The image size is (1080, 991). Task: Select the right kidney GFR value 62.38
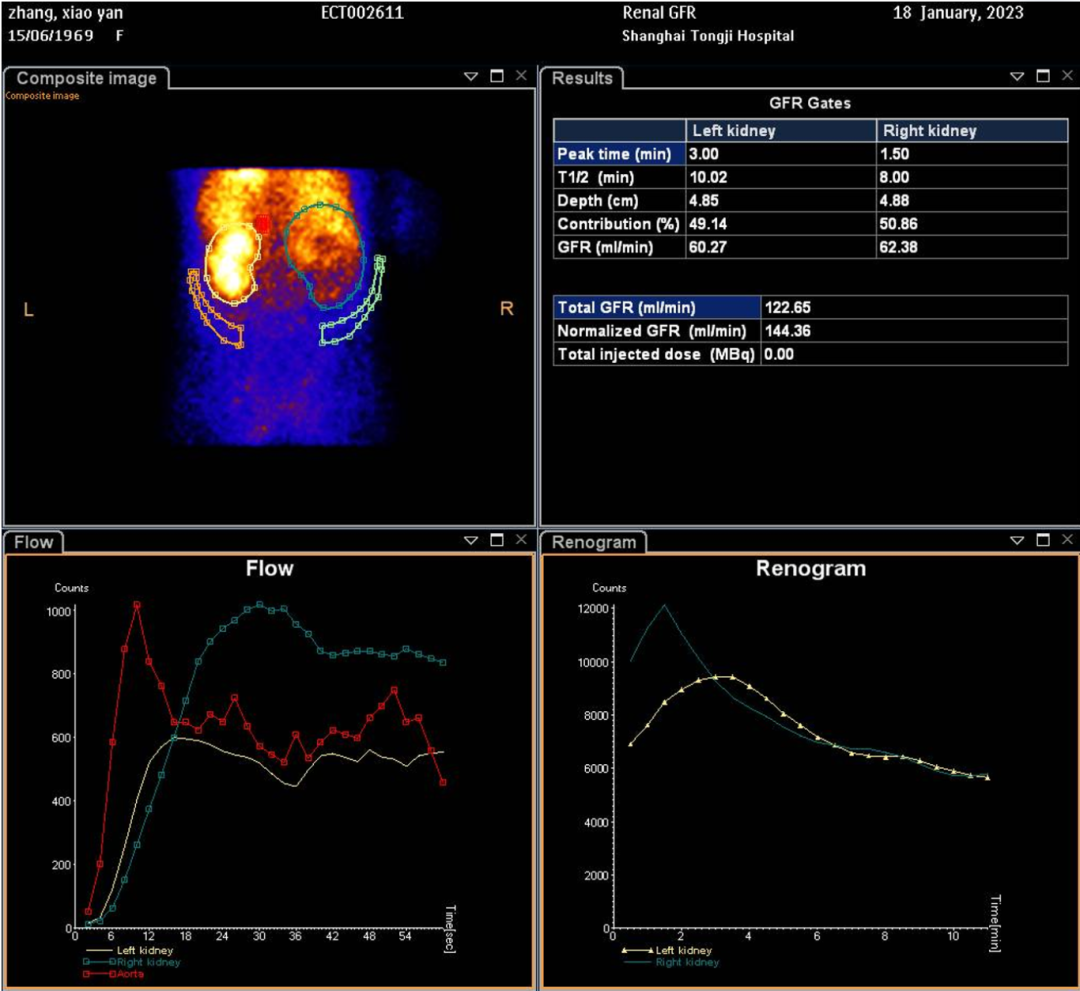pos(899,248)
